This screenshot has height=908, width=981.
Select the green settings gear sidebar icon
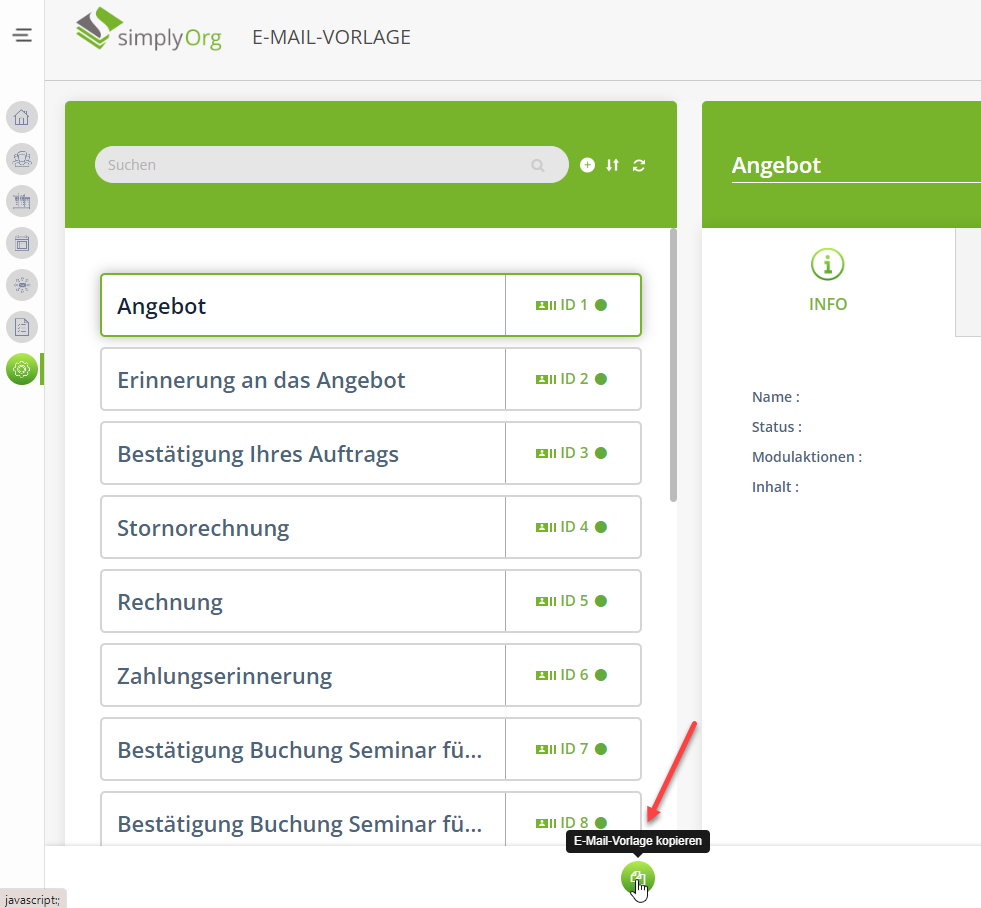22,369
